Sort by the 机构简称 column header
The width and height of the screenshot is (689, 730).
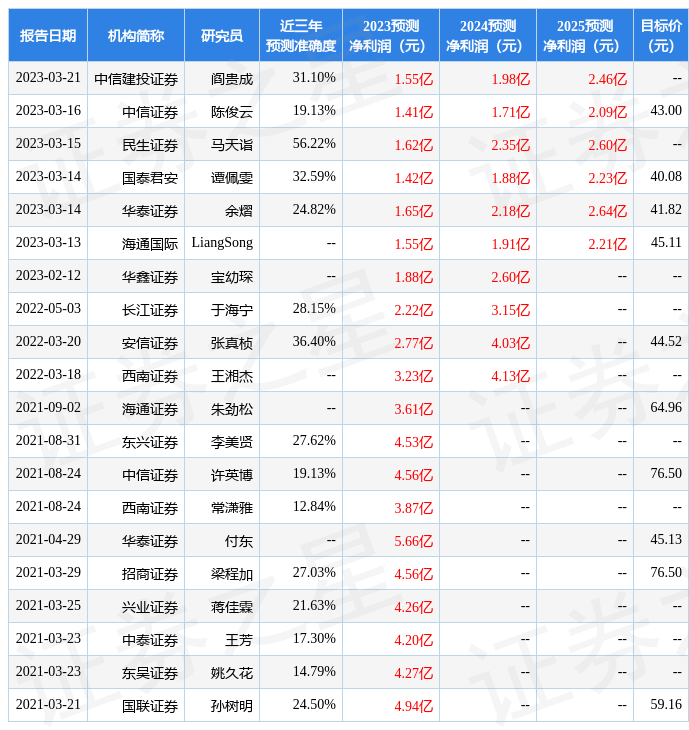(135, 36)
